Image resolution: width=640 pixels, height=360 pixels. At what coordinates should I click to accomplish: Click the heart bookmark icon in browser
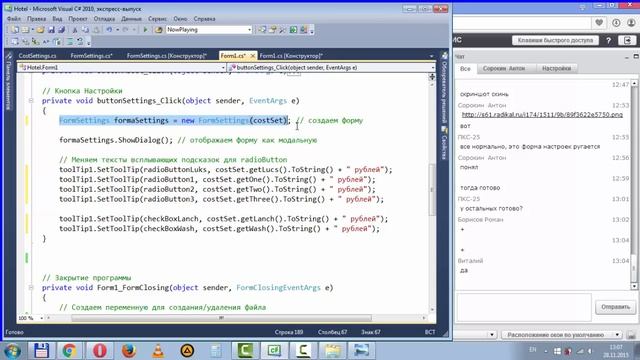point(599,23)
